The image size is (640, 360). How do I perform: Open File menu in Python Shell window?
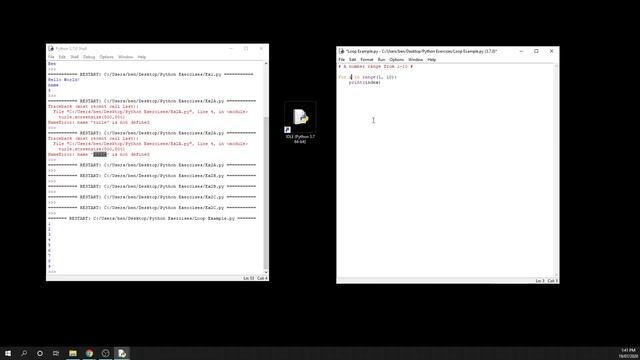(51, 57)
